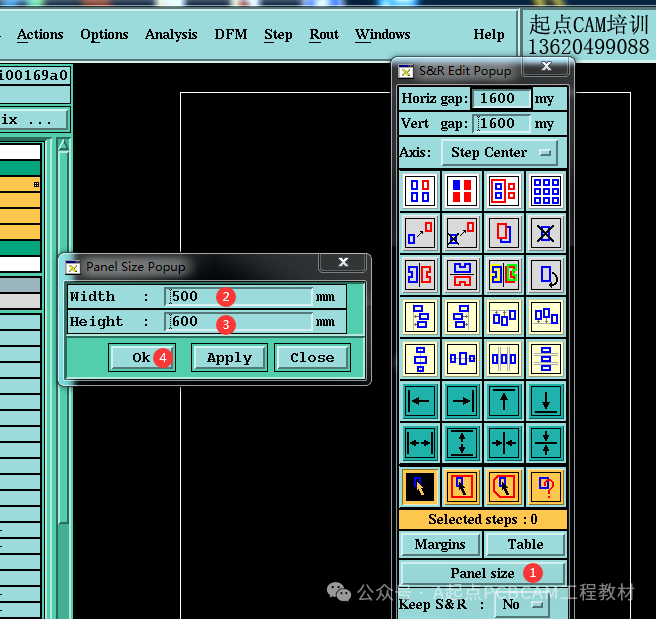656x619 pixels.
Task: Click the single step select pointer icon
Action: coord(420,487)
